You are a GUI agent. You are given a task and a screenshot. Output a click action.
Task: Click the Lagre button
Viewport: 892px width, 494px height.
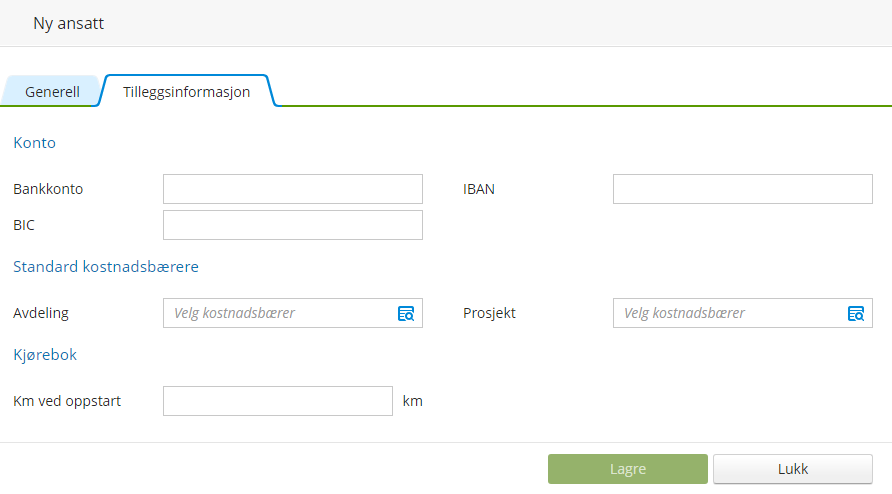click(627, 469)
